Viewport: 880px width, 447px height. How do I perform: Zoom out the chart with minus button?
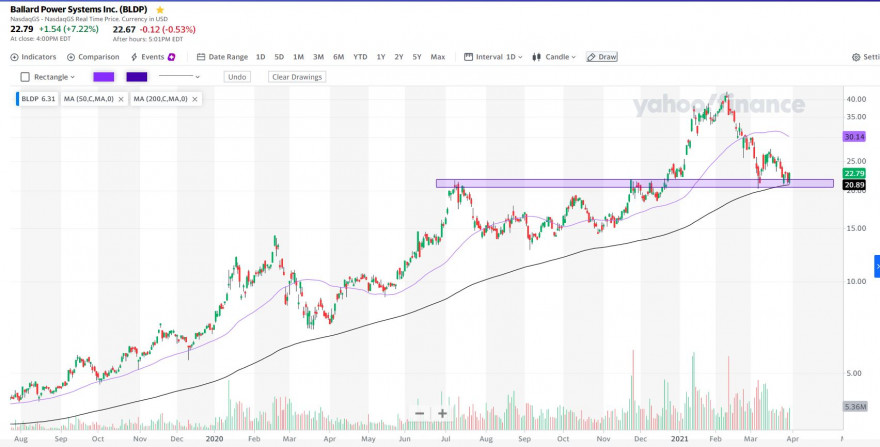point(420,413)
